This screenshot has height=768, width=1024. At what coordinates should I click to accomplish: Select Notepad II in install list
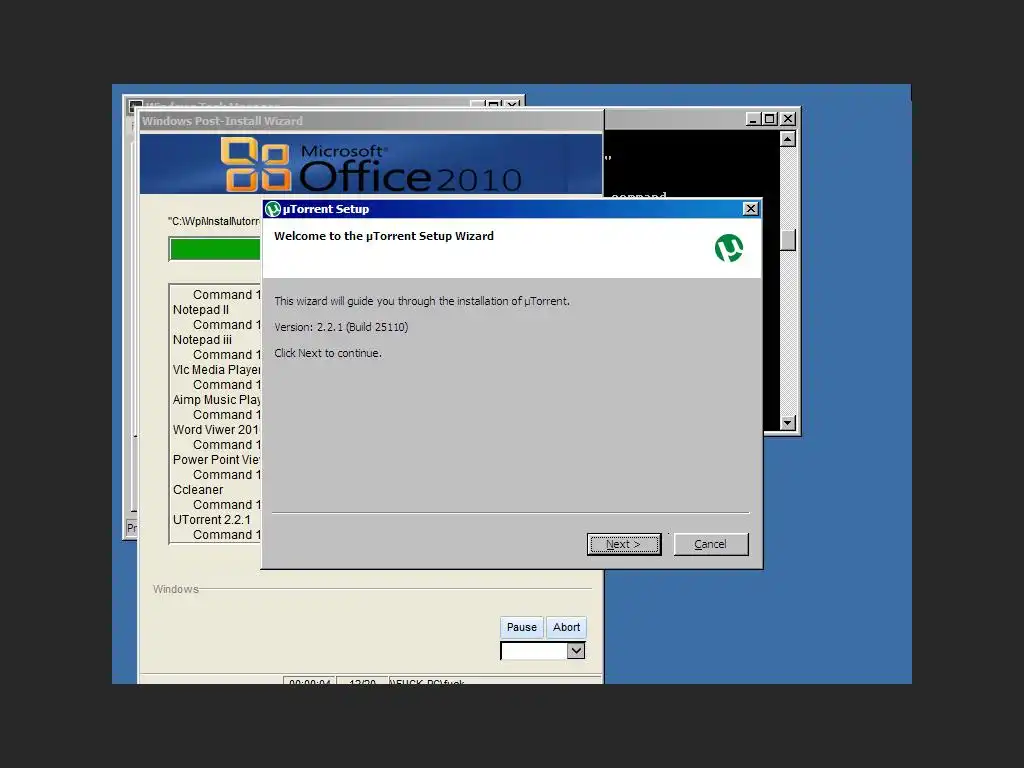(x=200, y=310)
